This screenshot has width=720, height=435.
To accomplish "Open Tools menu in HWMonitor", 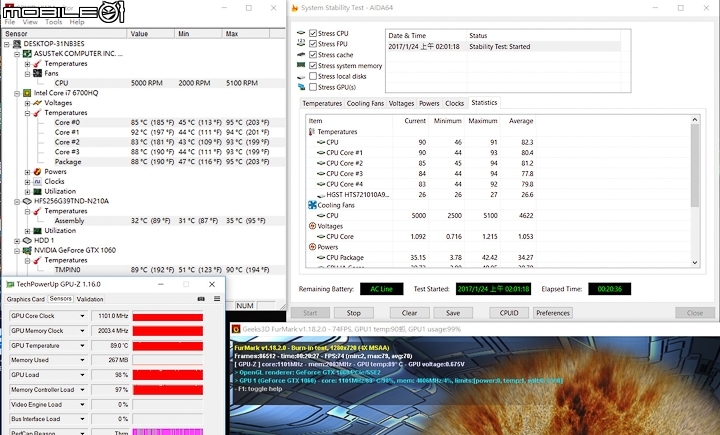I will tap(54, 22).
